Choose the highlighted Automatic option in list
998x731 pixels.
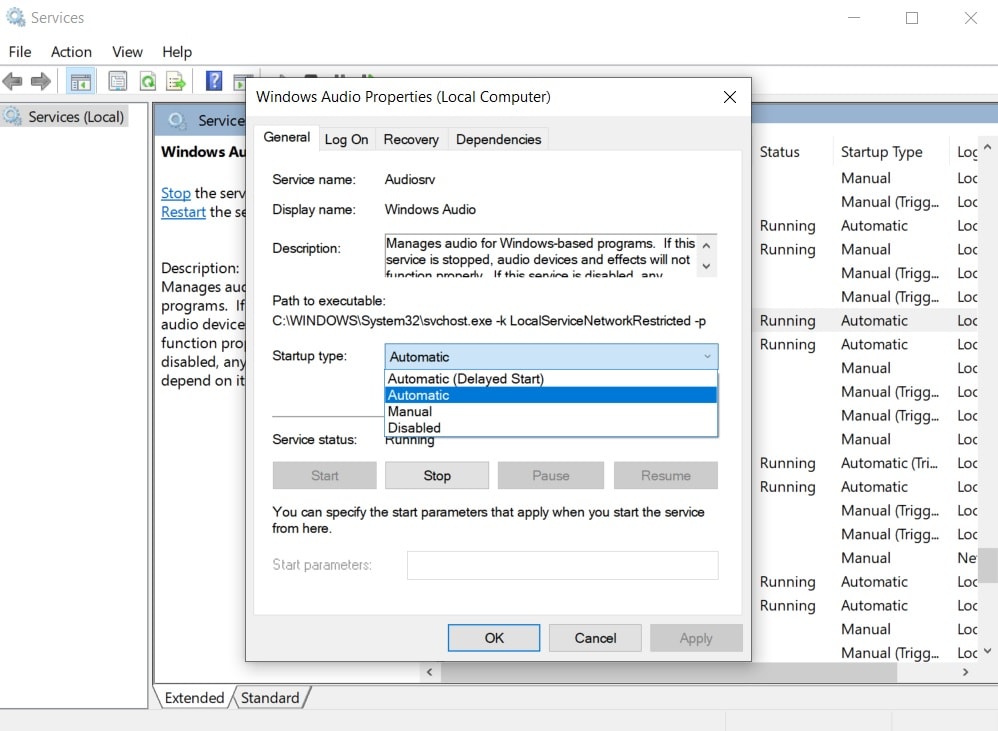551,395
